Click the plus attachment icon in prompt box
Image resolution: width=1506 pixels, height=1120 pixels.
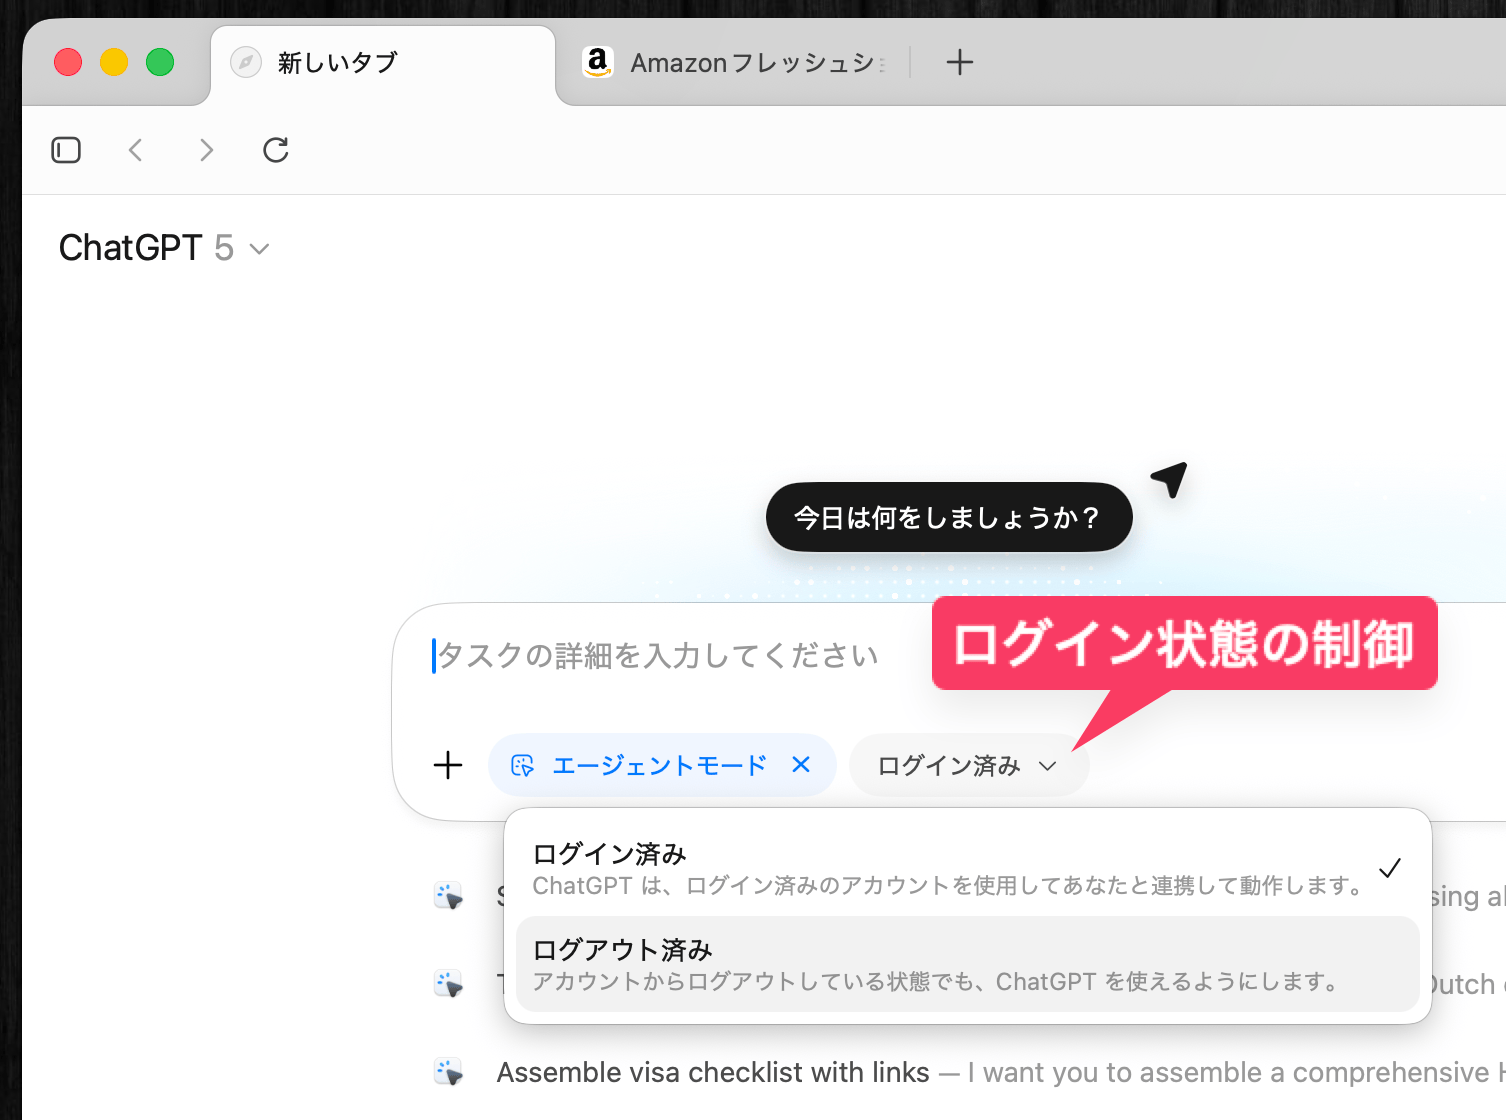448,765
